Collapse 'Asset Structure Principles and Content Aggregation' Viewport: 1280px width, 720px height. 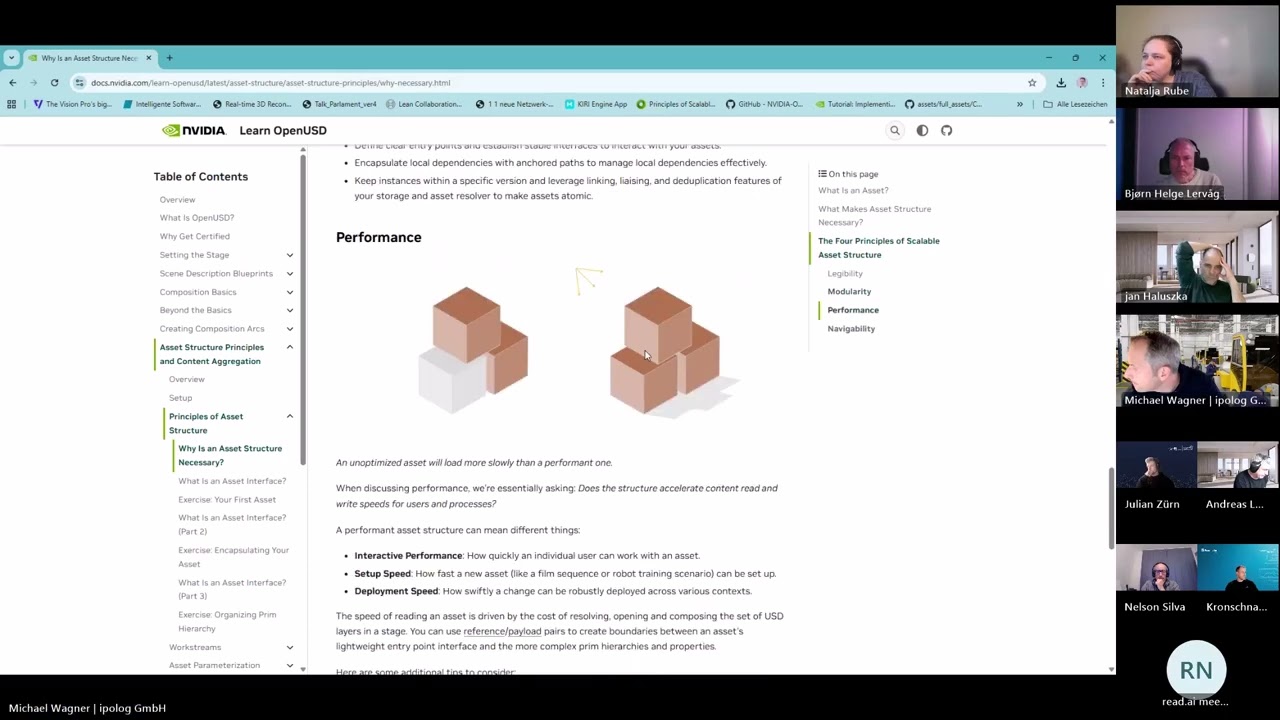[x=290, y=347]
